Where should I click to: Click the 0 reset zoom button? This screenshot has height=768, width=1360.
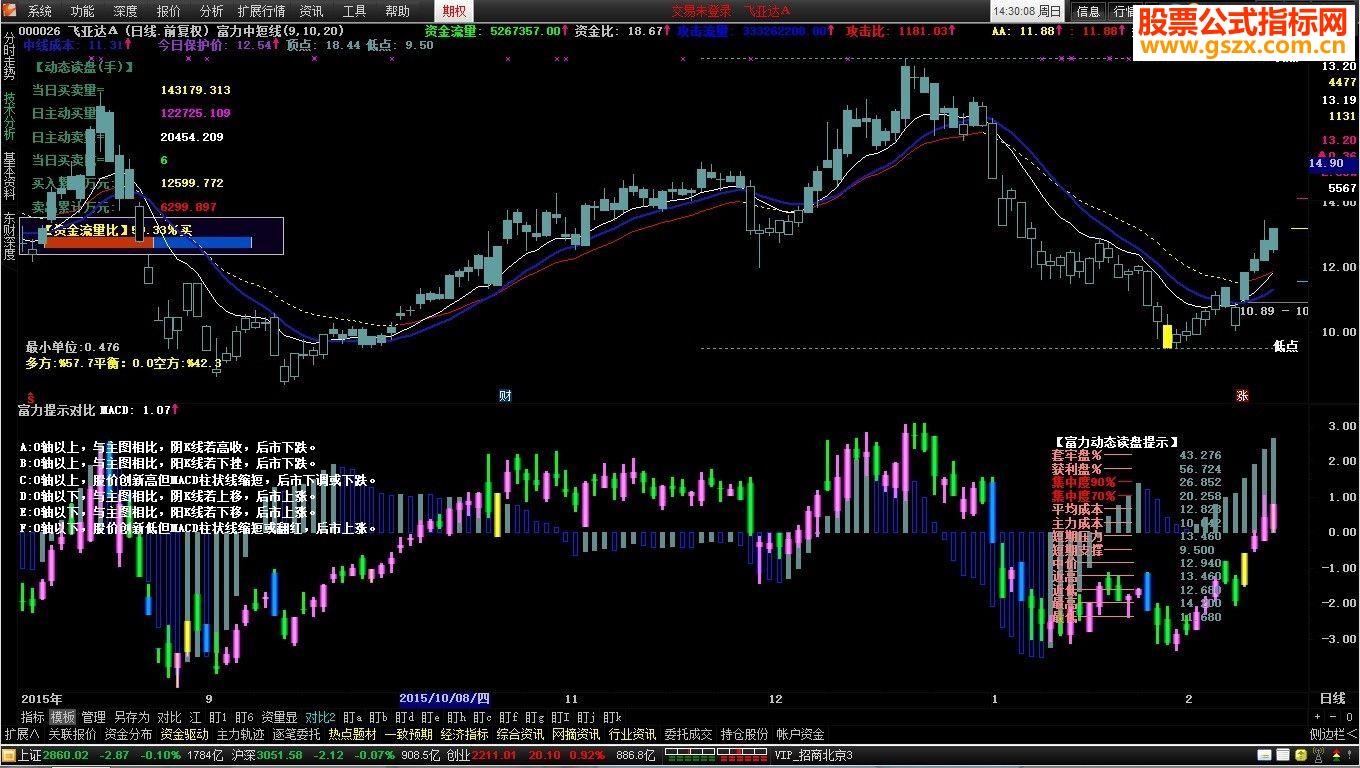pyautogui.click(x=1348, y=717)
